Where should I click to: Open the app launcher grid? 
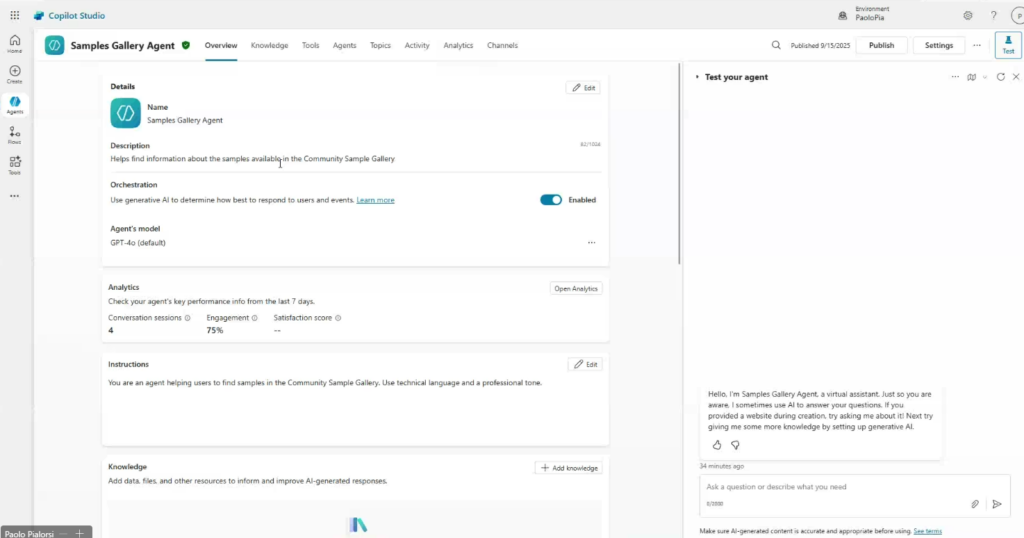(x=14, y=15)
